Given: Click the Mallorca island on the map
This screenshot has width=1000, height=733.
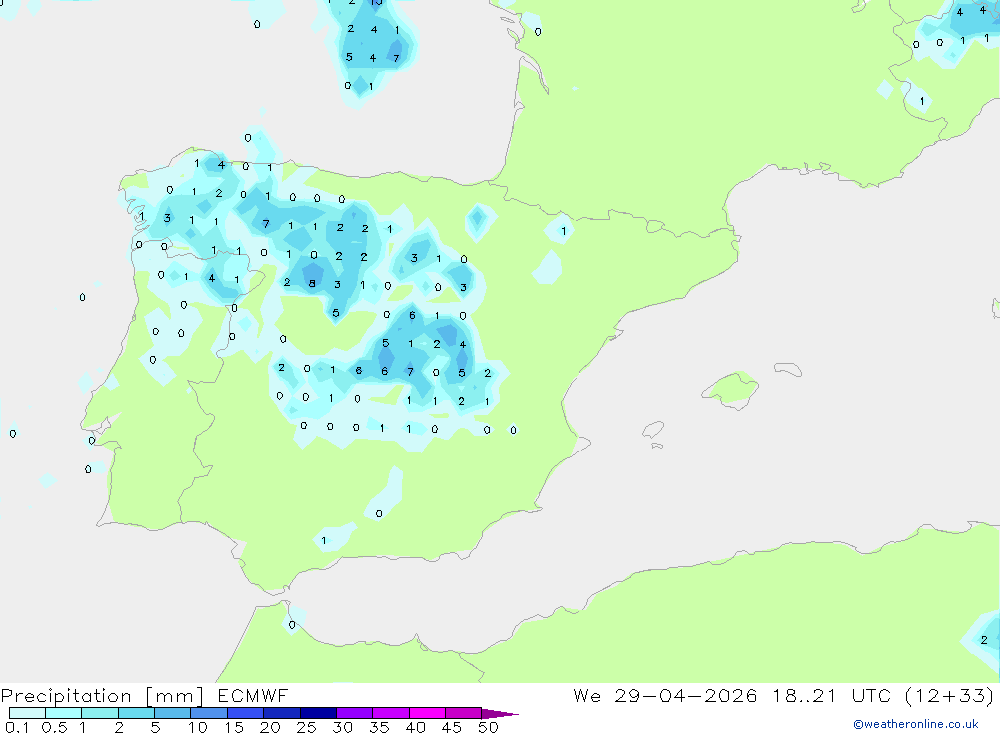Looking at the screenshot, I should (x=731, y=387).
